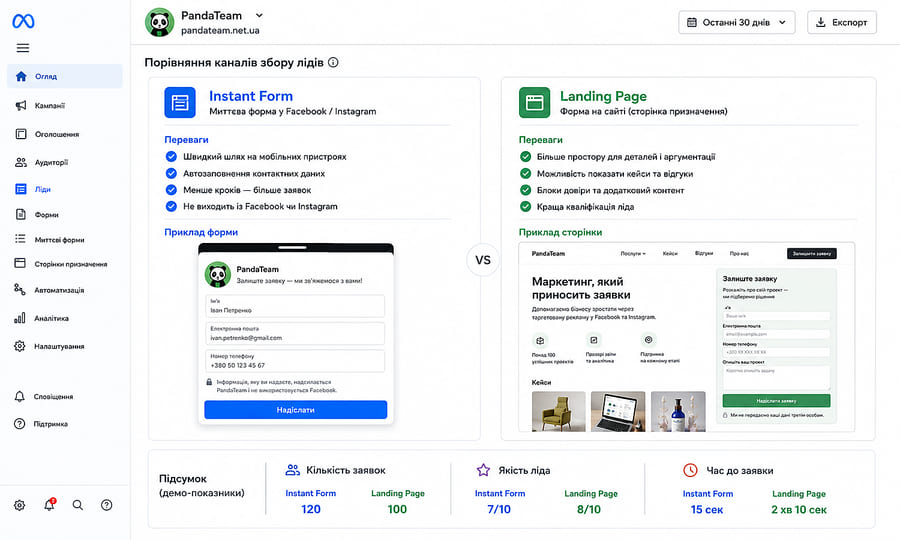Click the green Landing Page icon

(534, 103)
